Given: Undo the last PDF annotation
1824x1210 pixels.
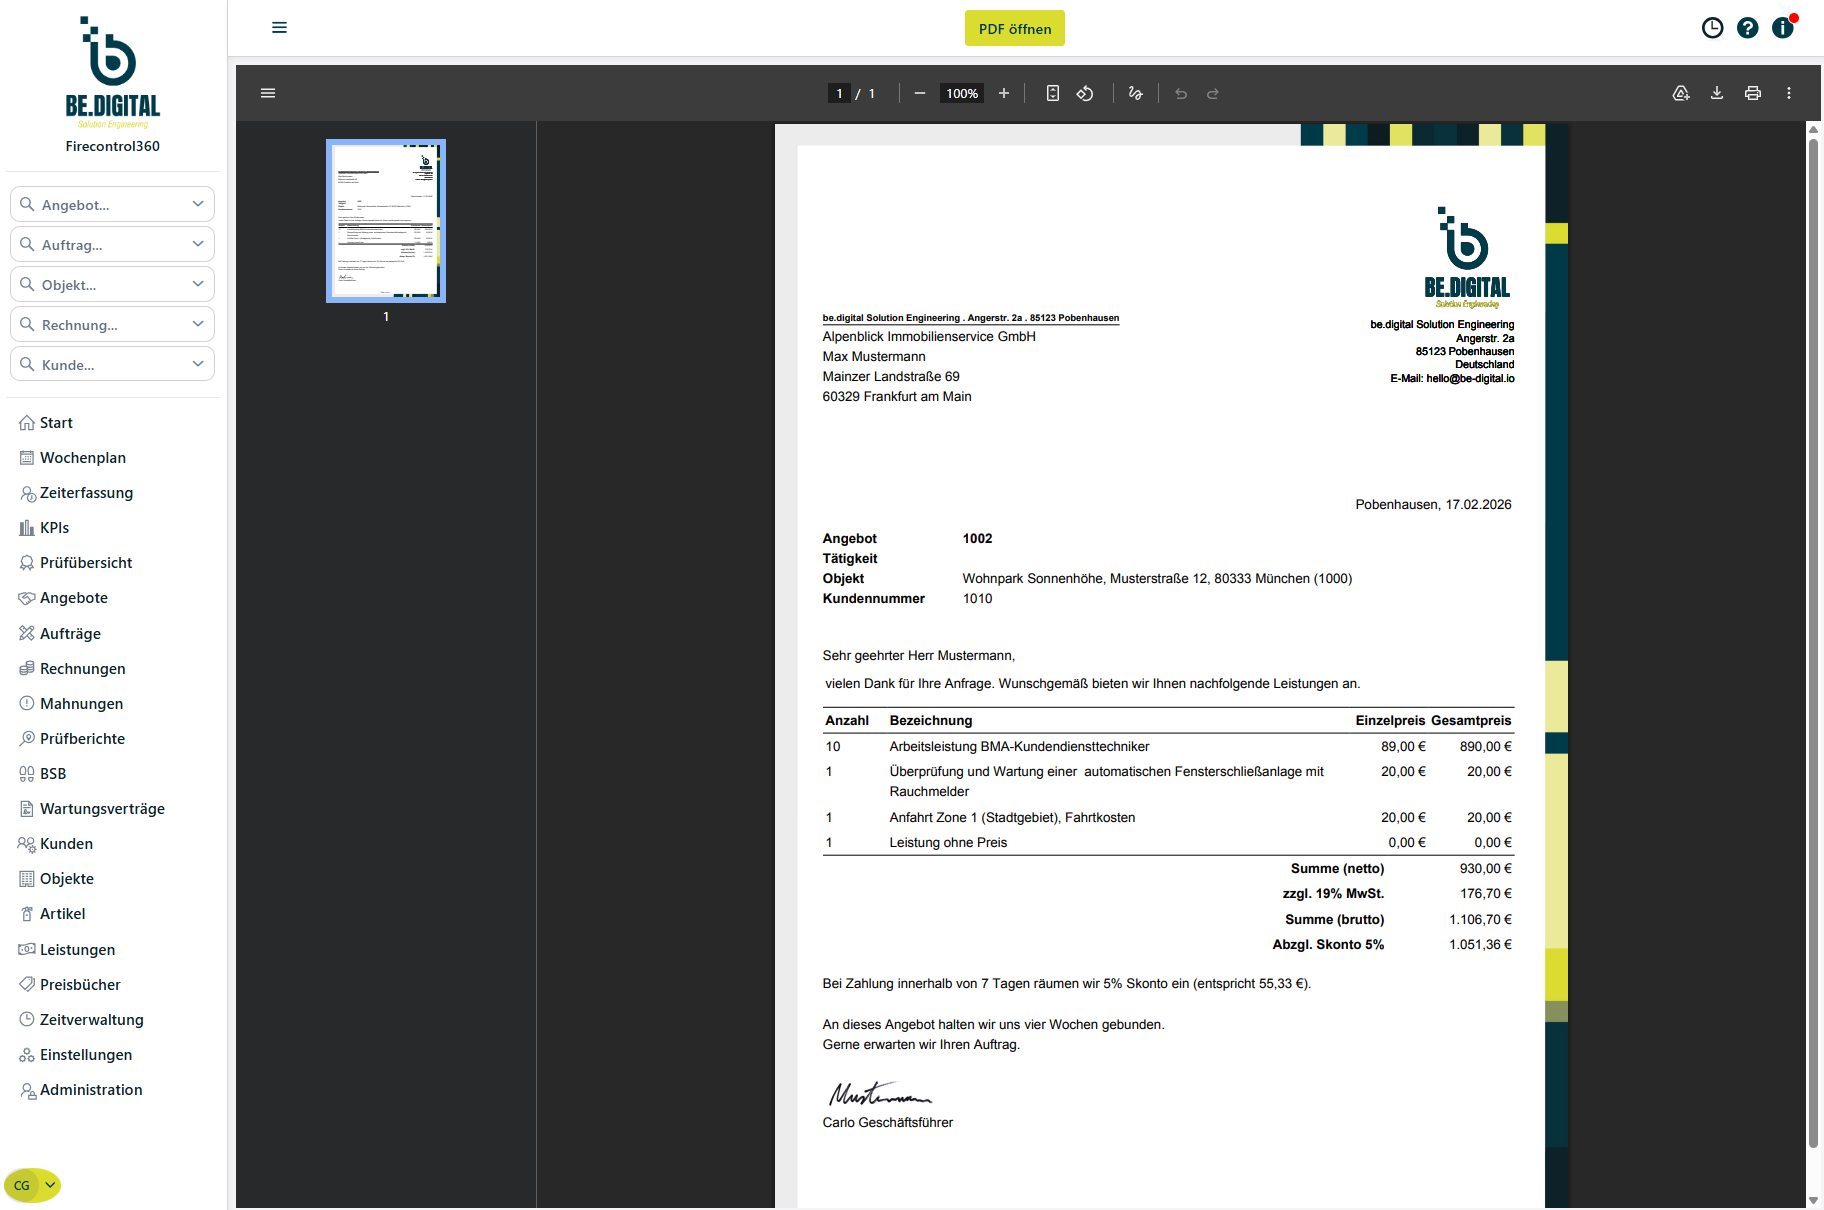Looking at the screenshot, I should click(1181, 93).
